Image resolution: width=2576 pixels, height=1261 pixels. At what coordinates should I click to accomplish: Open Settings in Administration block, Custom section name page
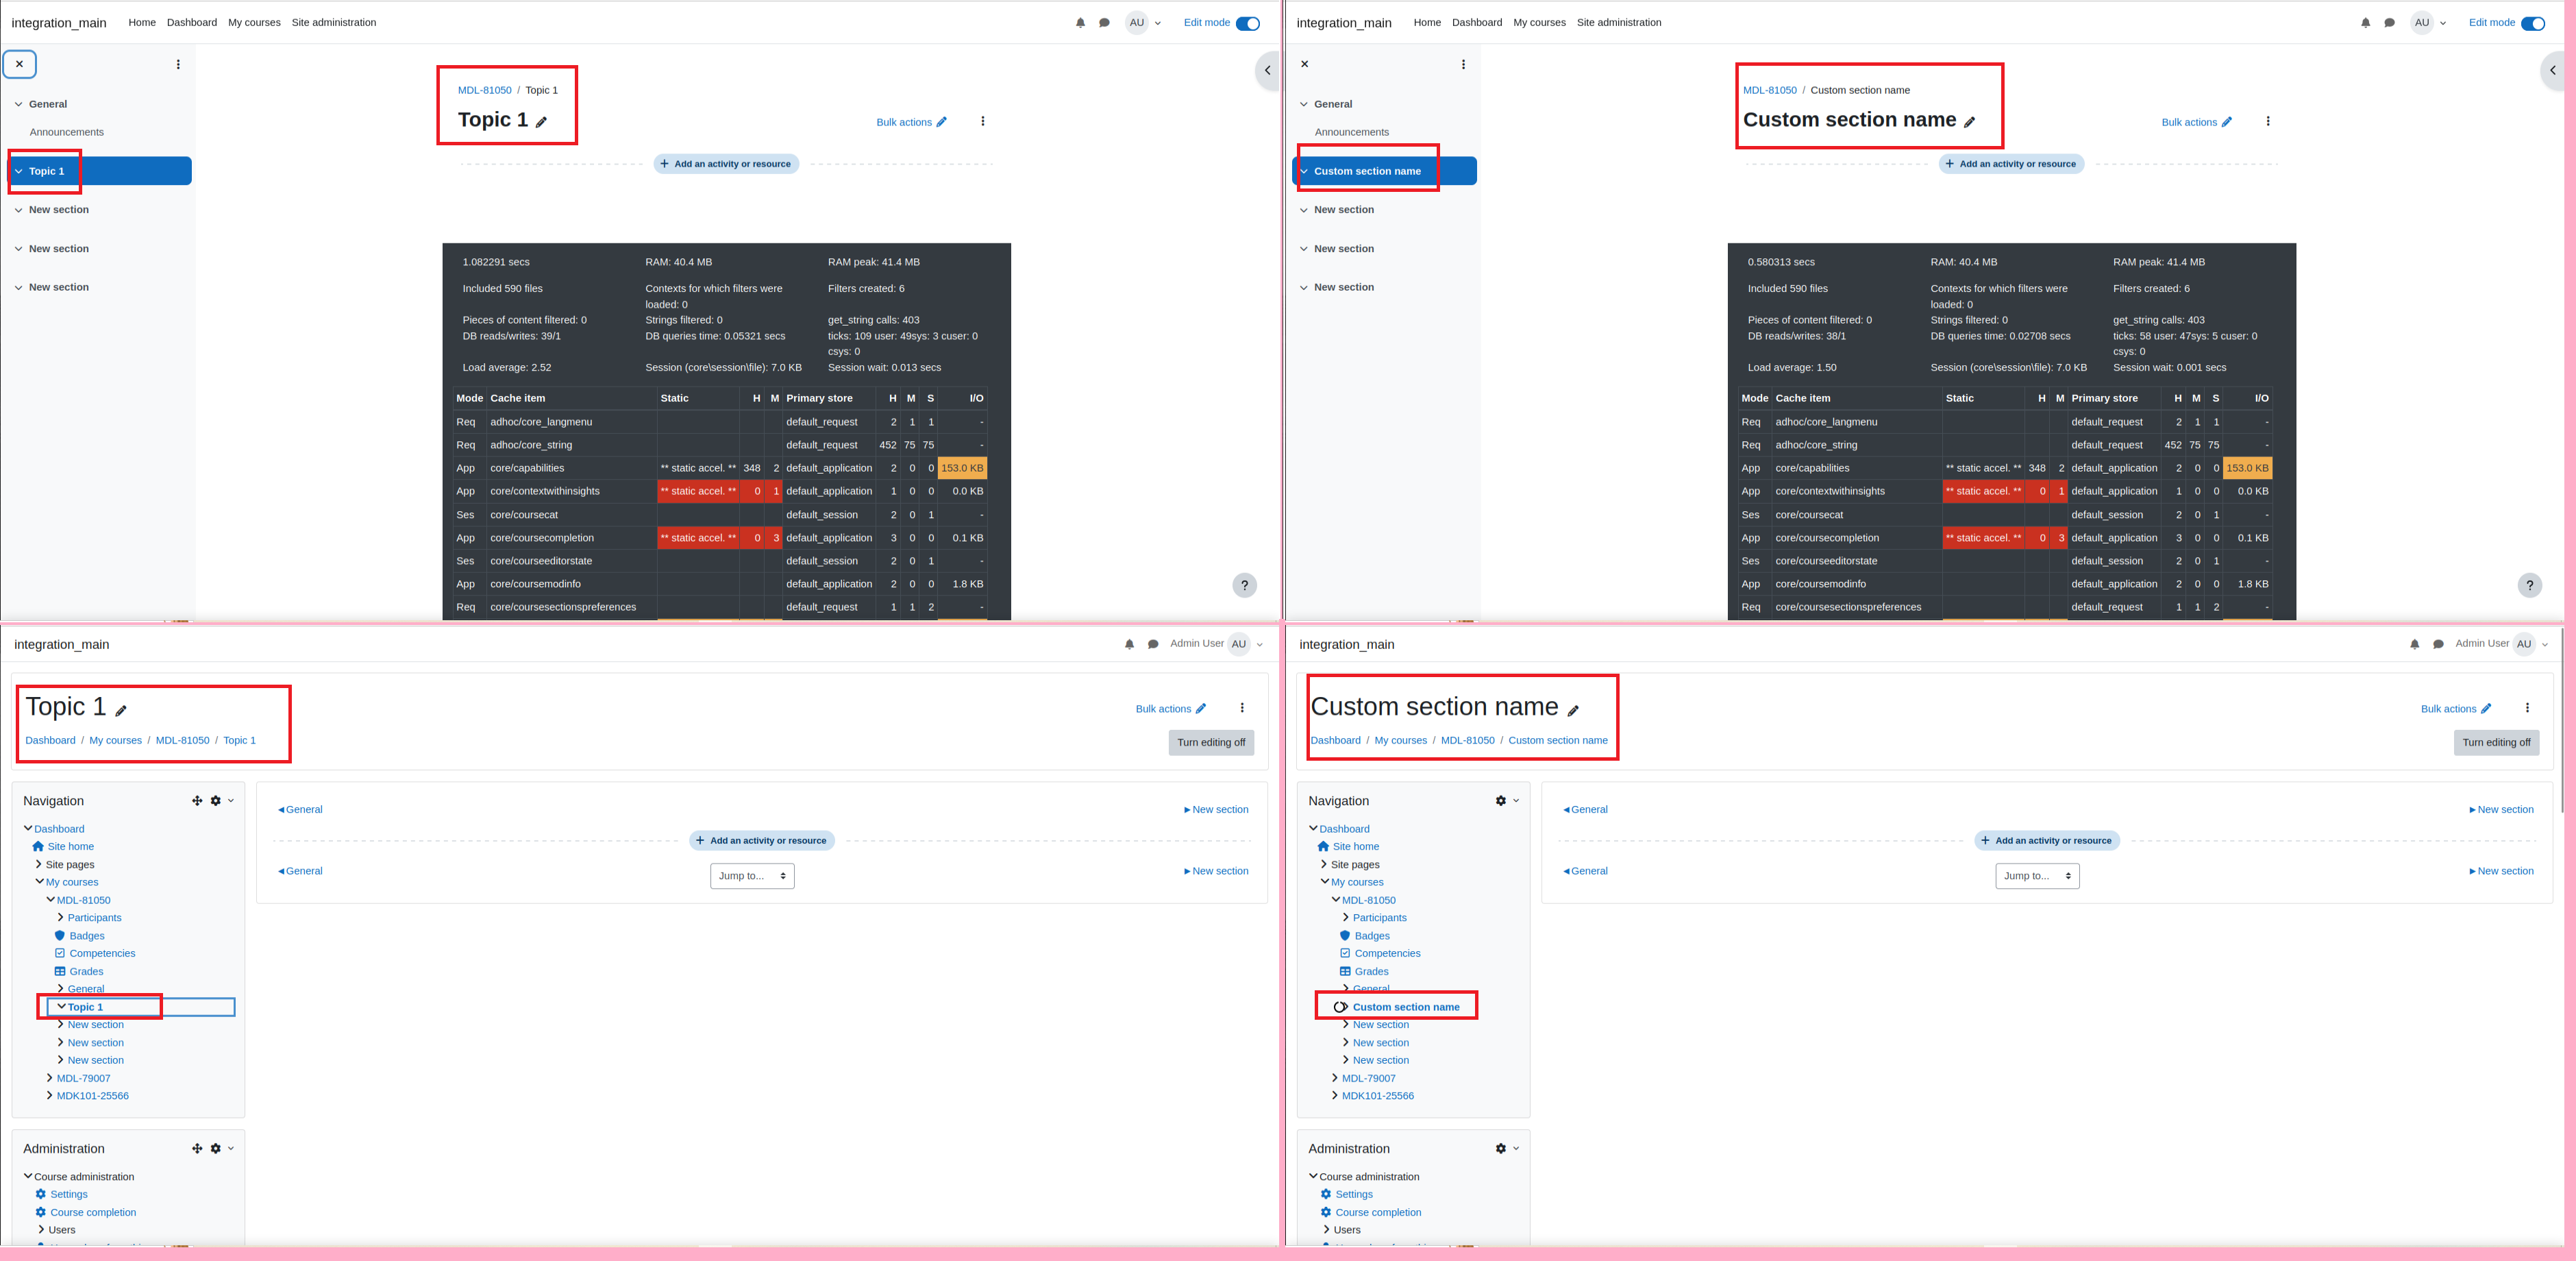tap(1354, 1195)
